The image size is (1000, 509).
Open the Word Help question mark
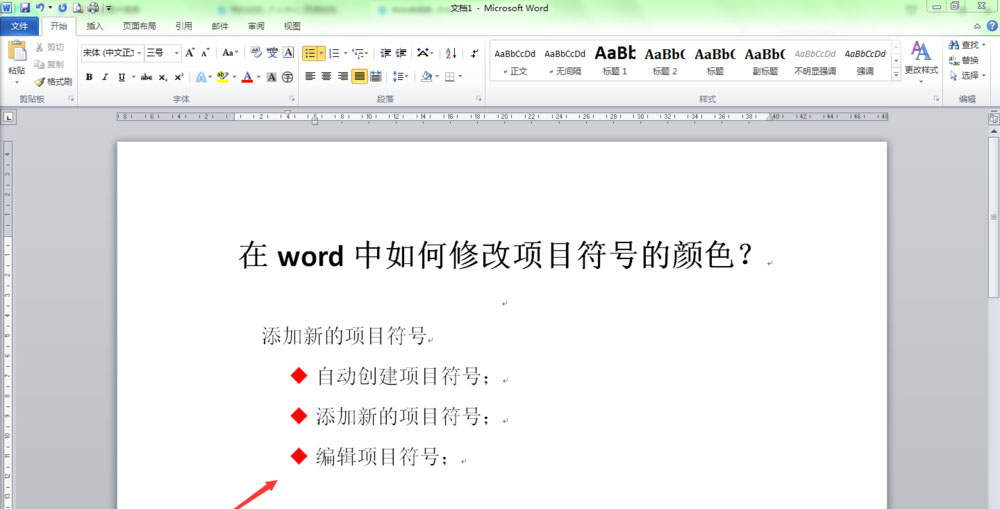[992, 26]
